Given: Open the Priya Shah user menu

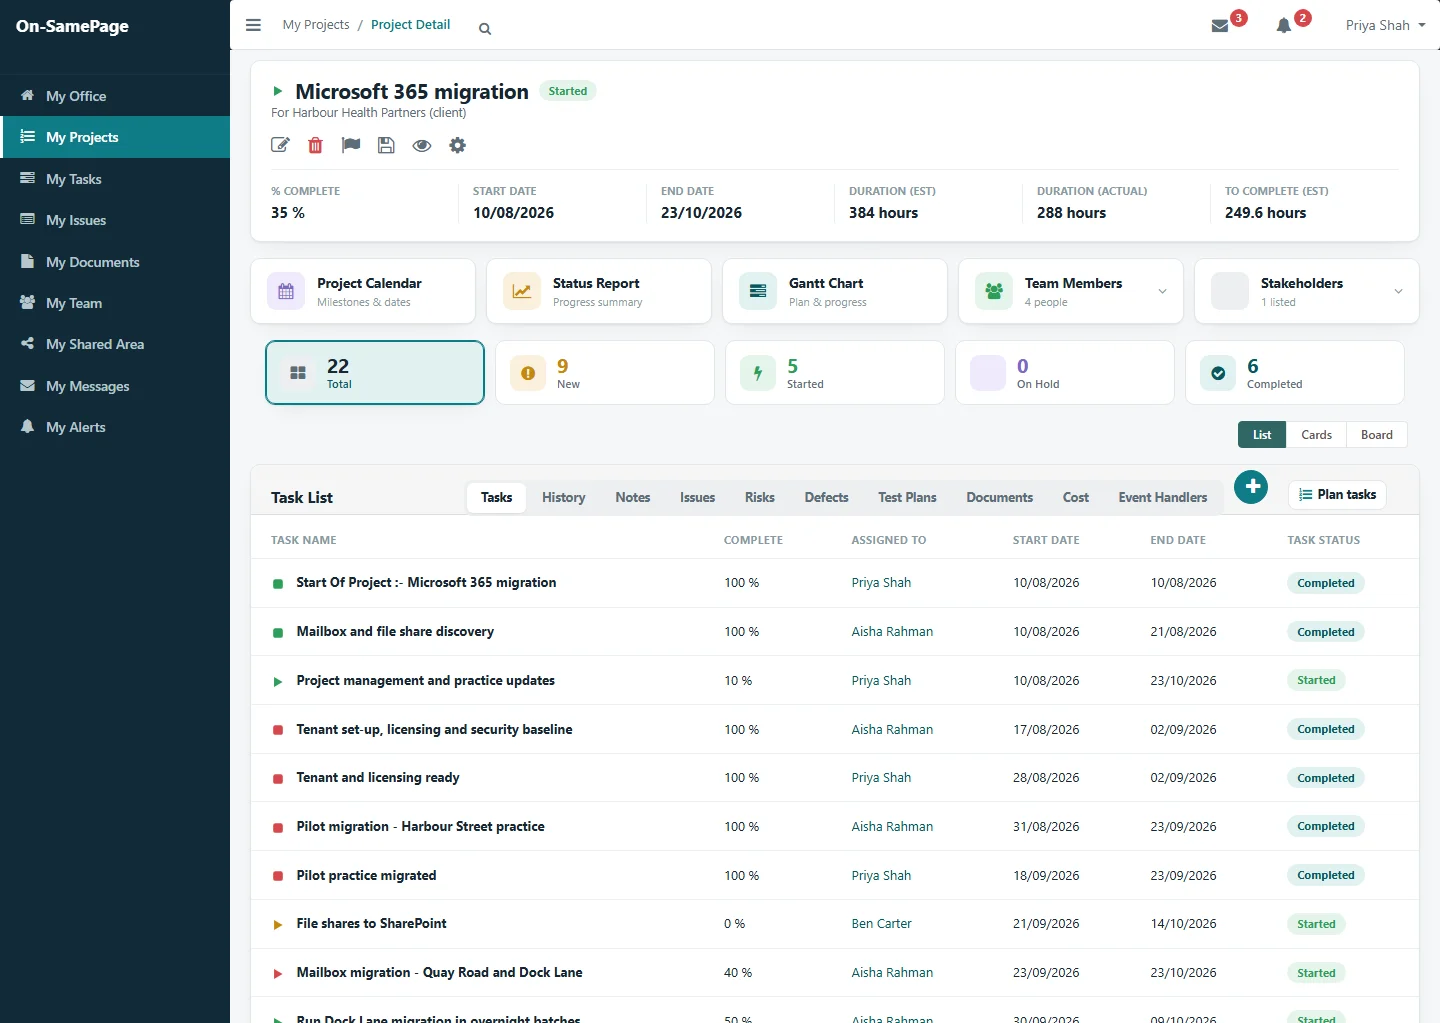Looking at the screenshot, I should tap(1385, 25).
